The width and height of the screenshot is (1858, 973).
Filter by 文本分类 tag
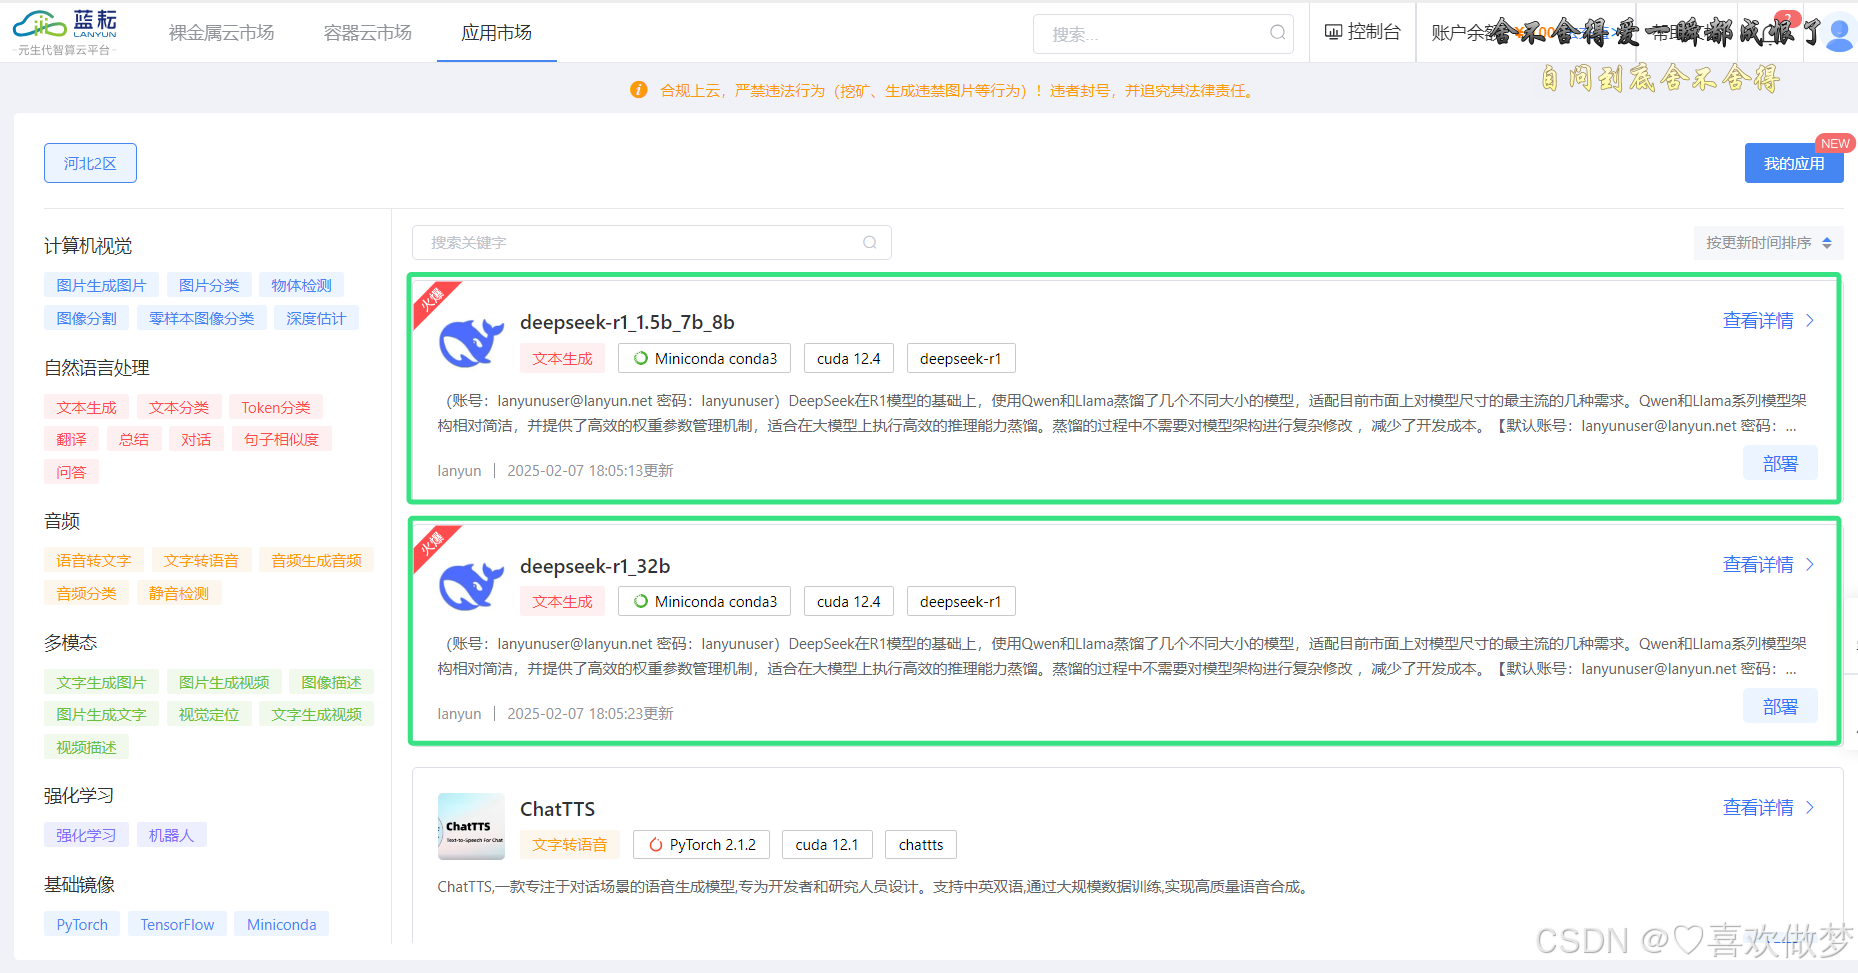(x=179, y=408)
